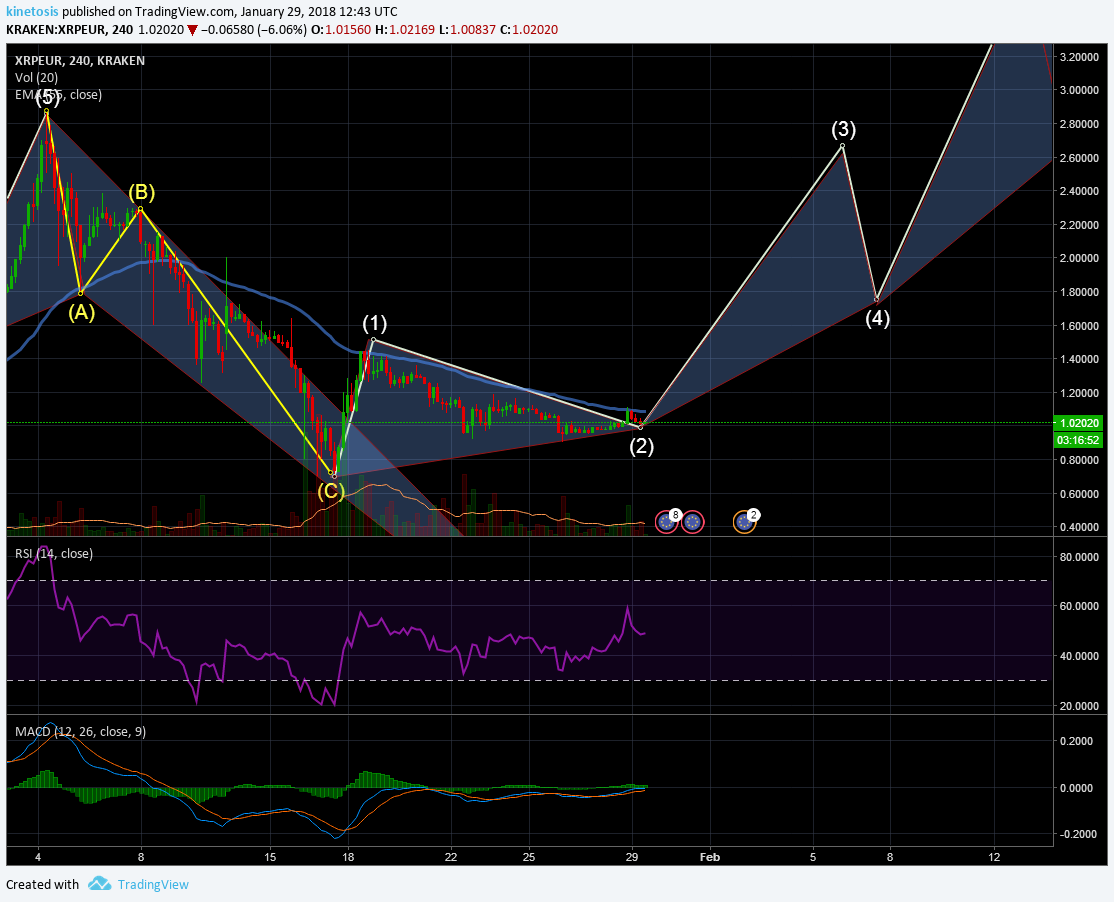Select the XRPEUR, 240, KRAKEN chart legend

tap(80, 60)
